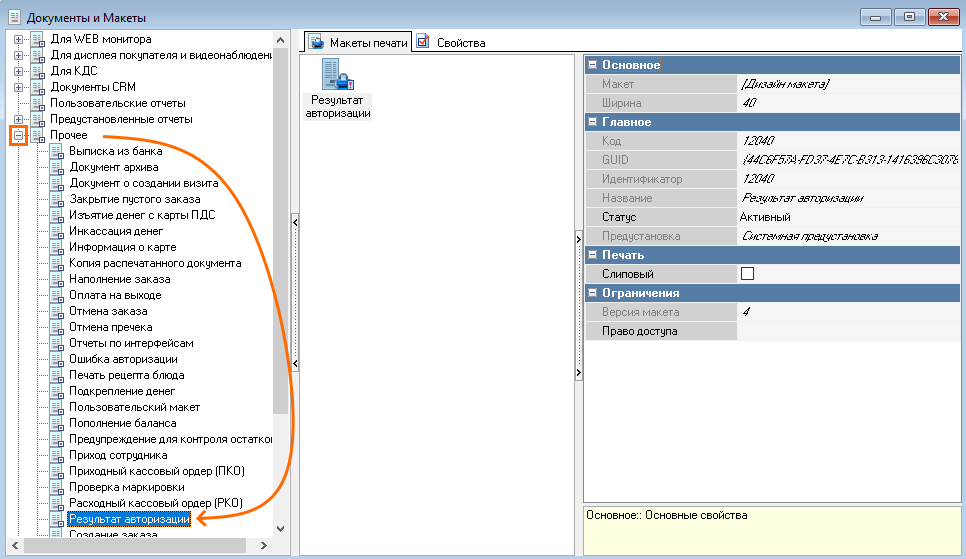Collapse the Основное property section
This screenshot has height=559, width=966.
click(592, 65)
